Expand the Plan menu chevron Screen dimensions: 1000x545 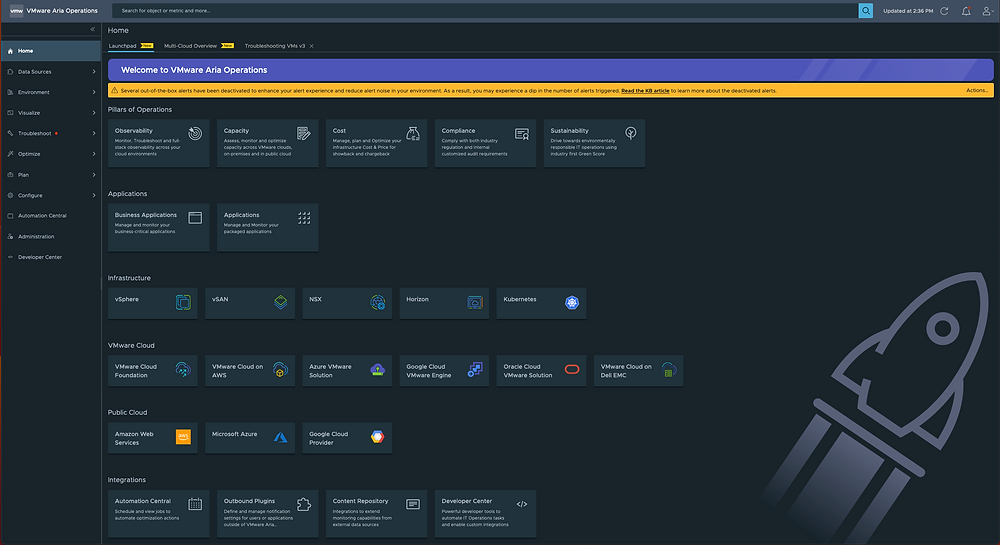pos(94,175)
